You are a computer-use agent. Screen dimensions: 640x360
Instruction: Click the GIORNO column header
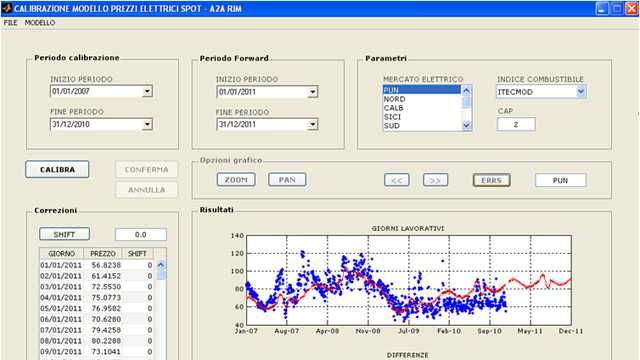point(62,253)
